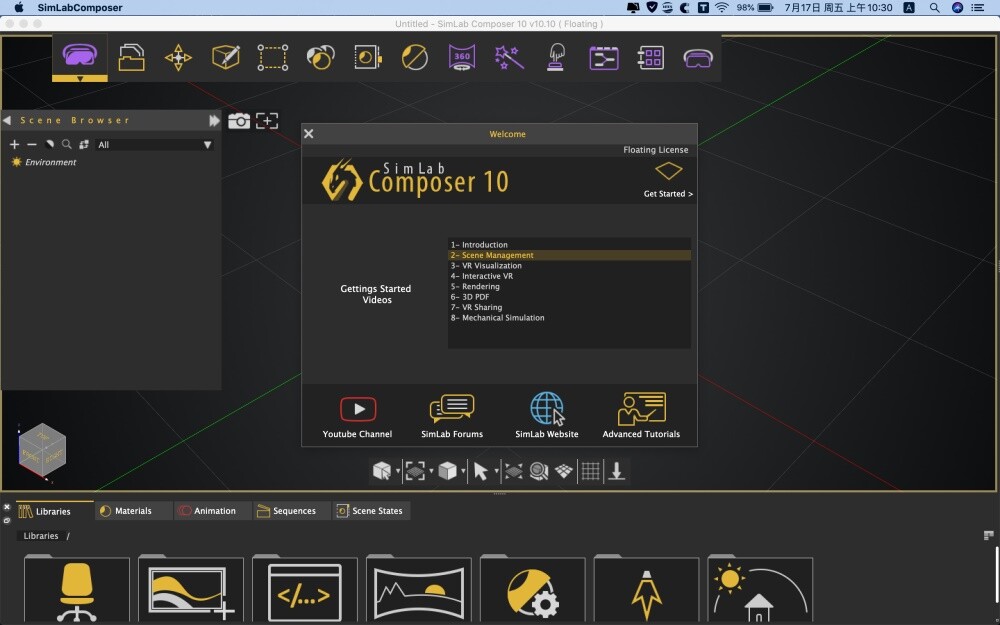Click the half-filled circle render icon

[x=415, y=57]
